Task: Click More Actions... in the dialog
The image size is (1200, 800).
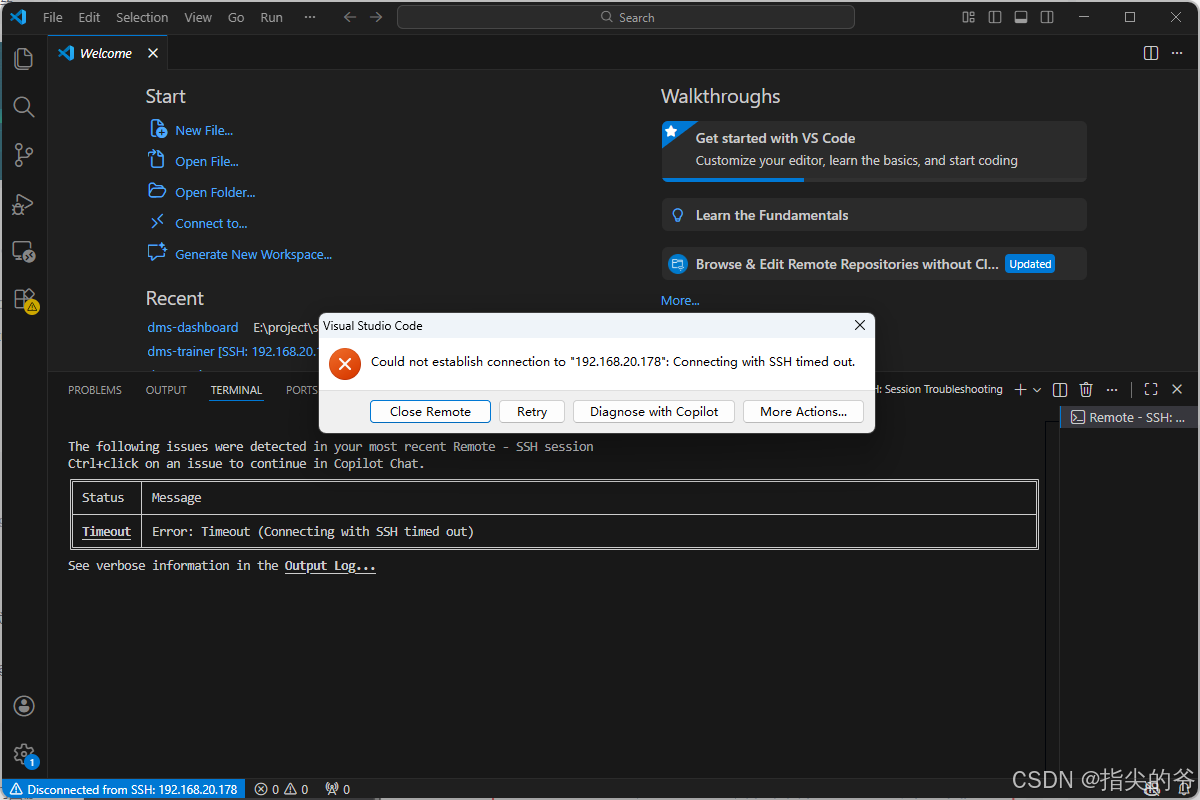Action: [803, 411]
